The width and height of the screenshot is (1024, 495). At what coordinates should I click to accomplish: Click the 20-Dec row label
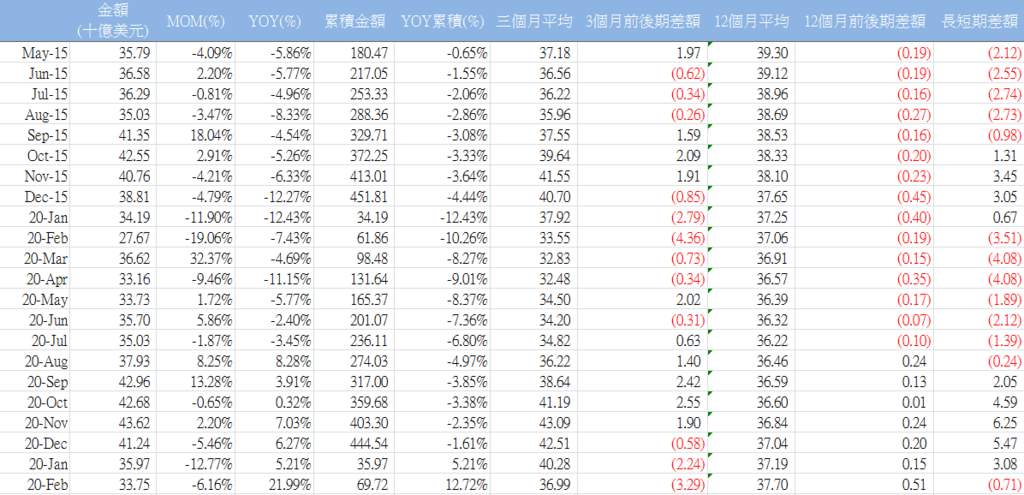click(x=47, y=444)
